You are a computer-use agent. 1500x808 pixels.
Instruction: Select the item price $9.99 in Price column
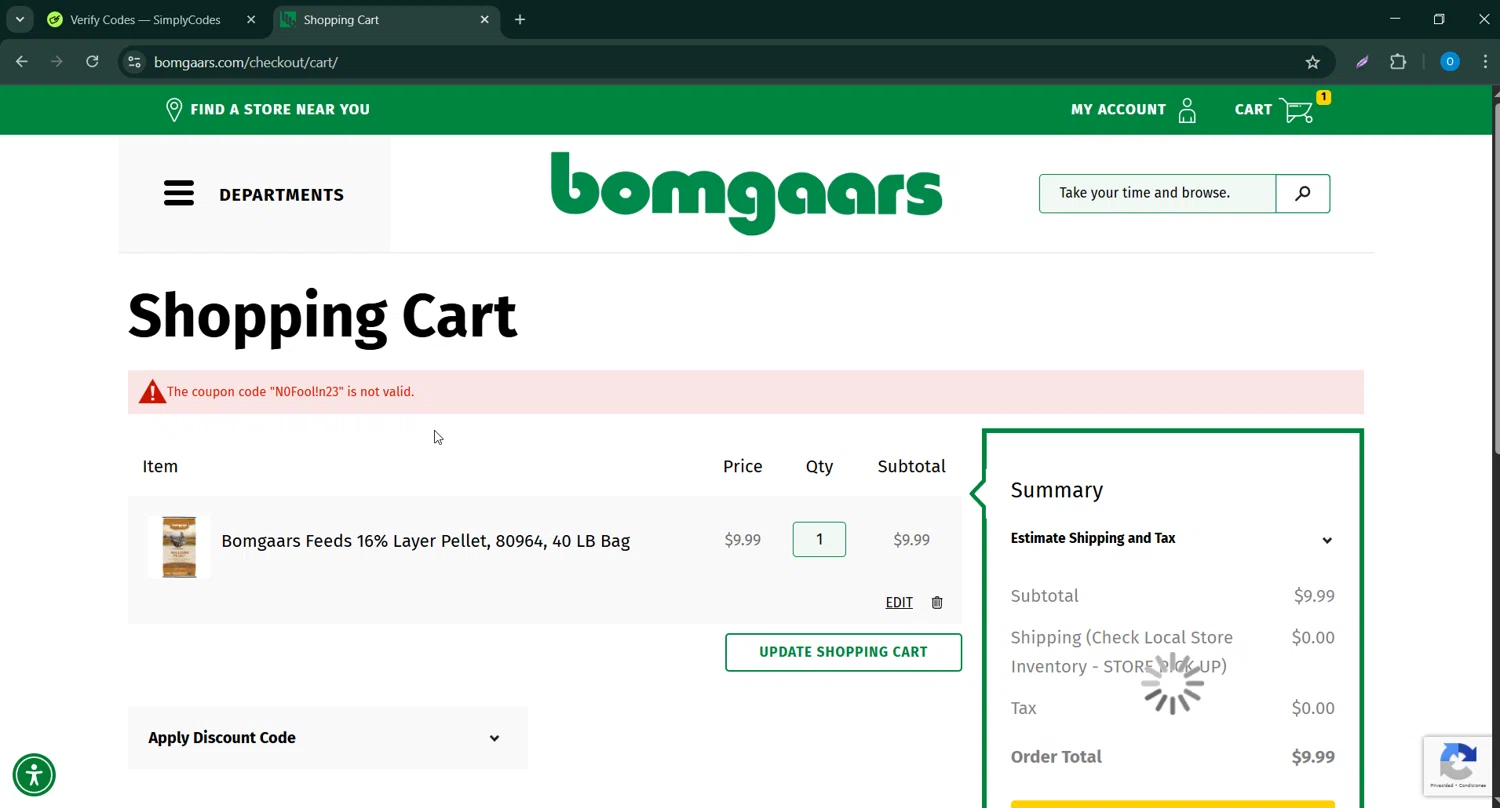click(x=743, y=540)
